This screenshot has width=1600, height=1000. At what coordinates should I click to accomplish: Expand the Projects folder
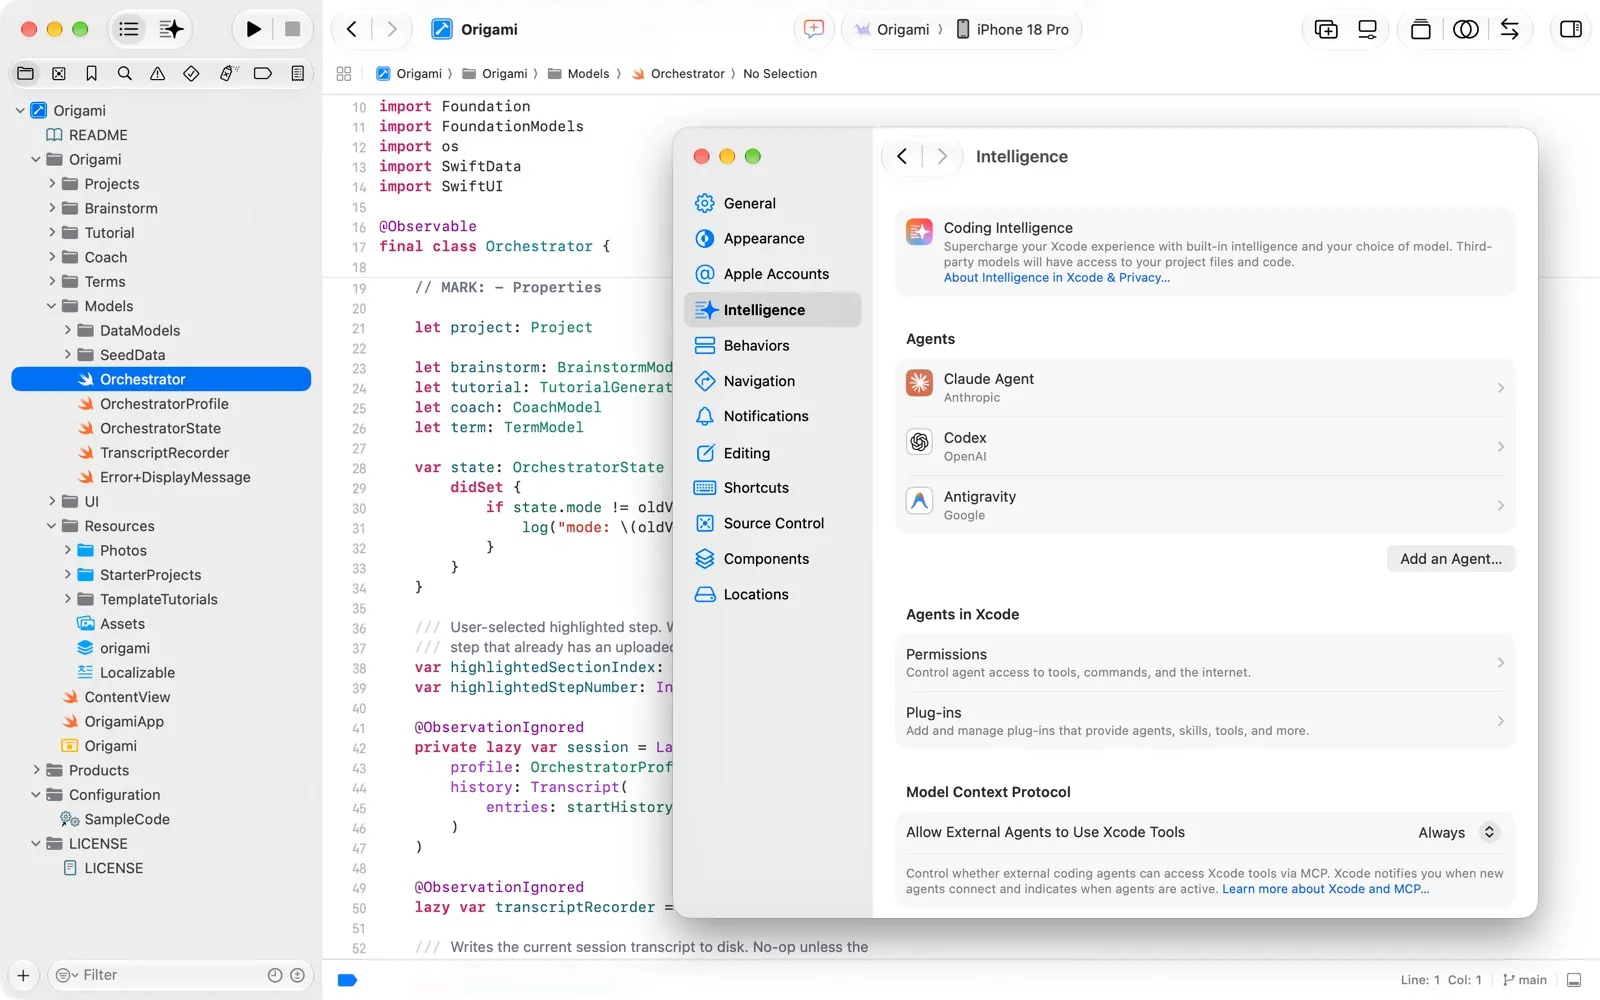(x=52, y=184)
